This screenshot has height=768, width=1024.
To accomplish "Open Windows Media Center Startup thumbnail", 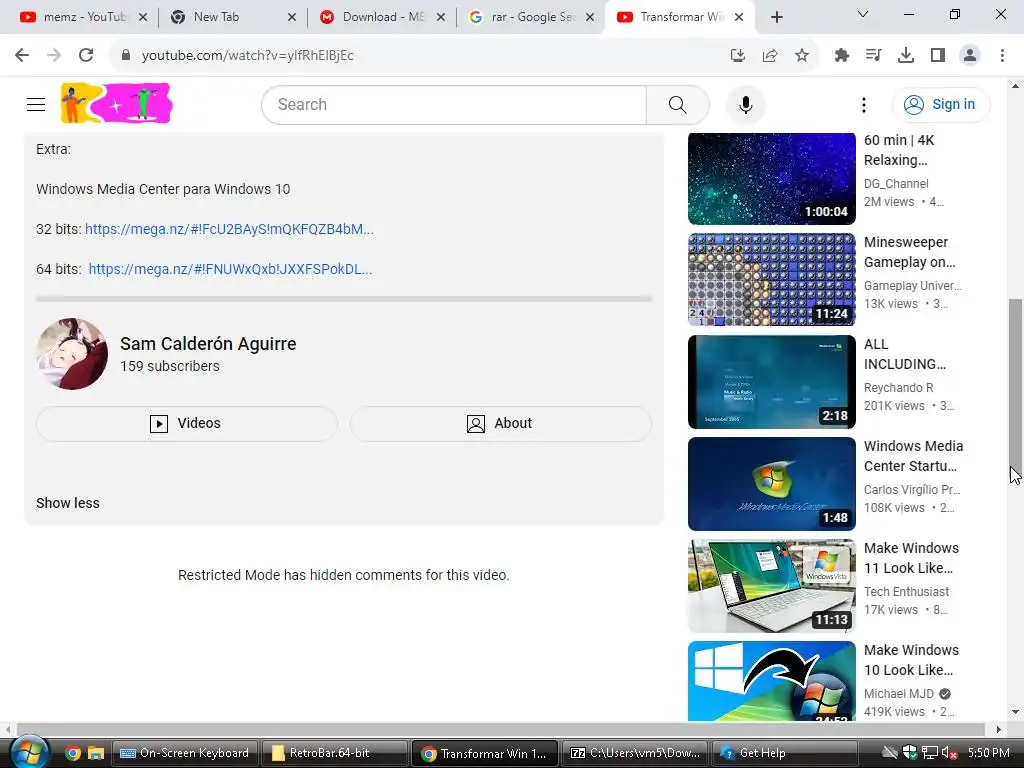I will tap(771, 483).
